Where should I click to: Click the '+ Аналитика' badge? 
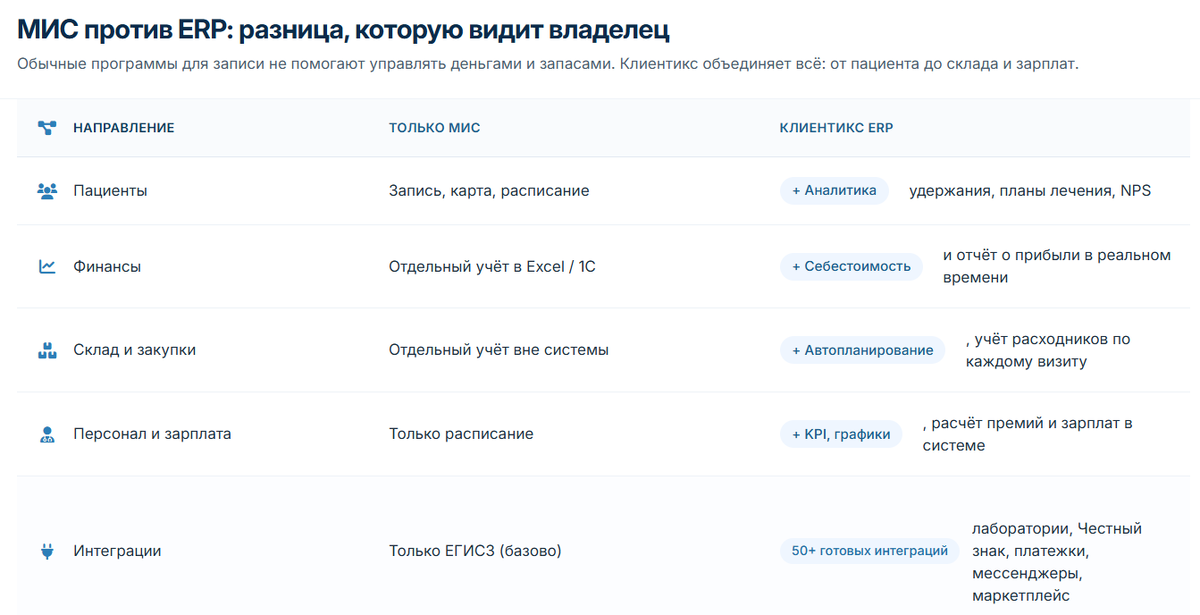point(834,190)
